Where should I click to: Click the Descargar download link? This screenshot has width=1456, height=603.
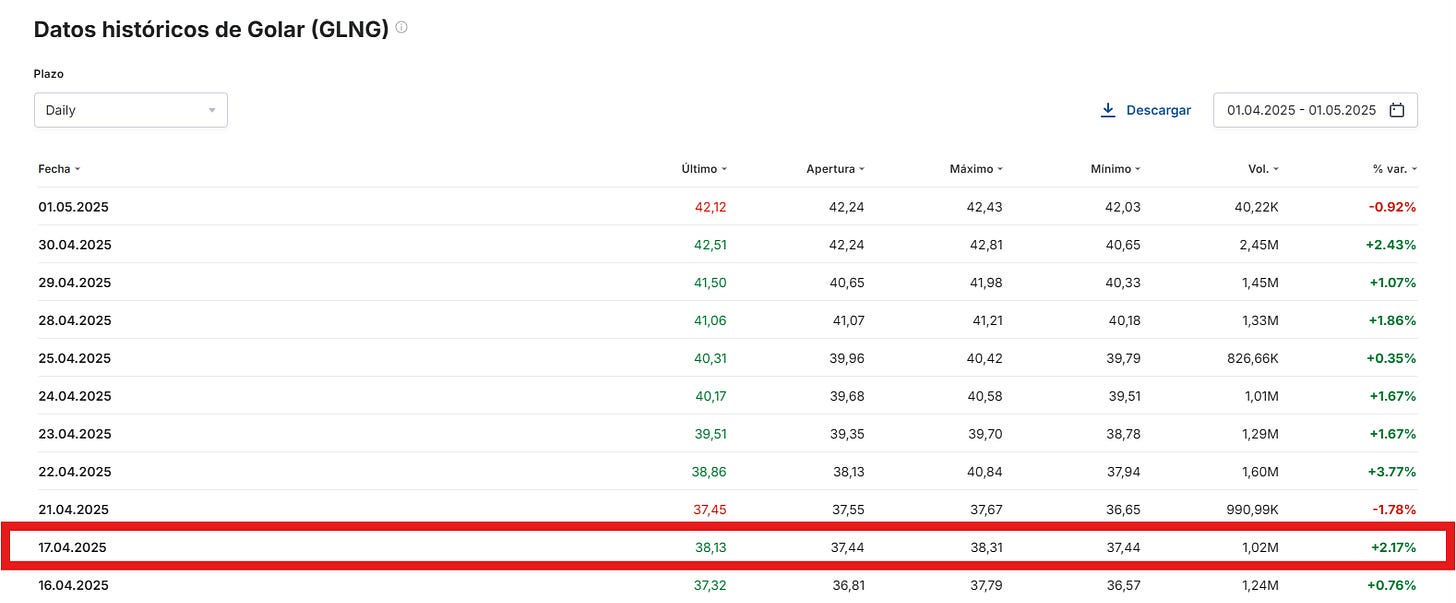(x=1146, y=110)
